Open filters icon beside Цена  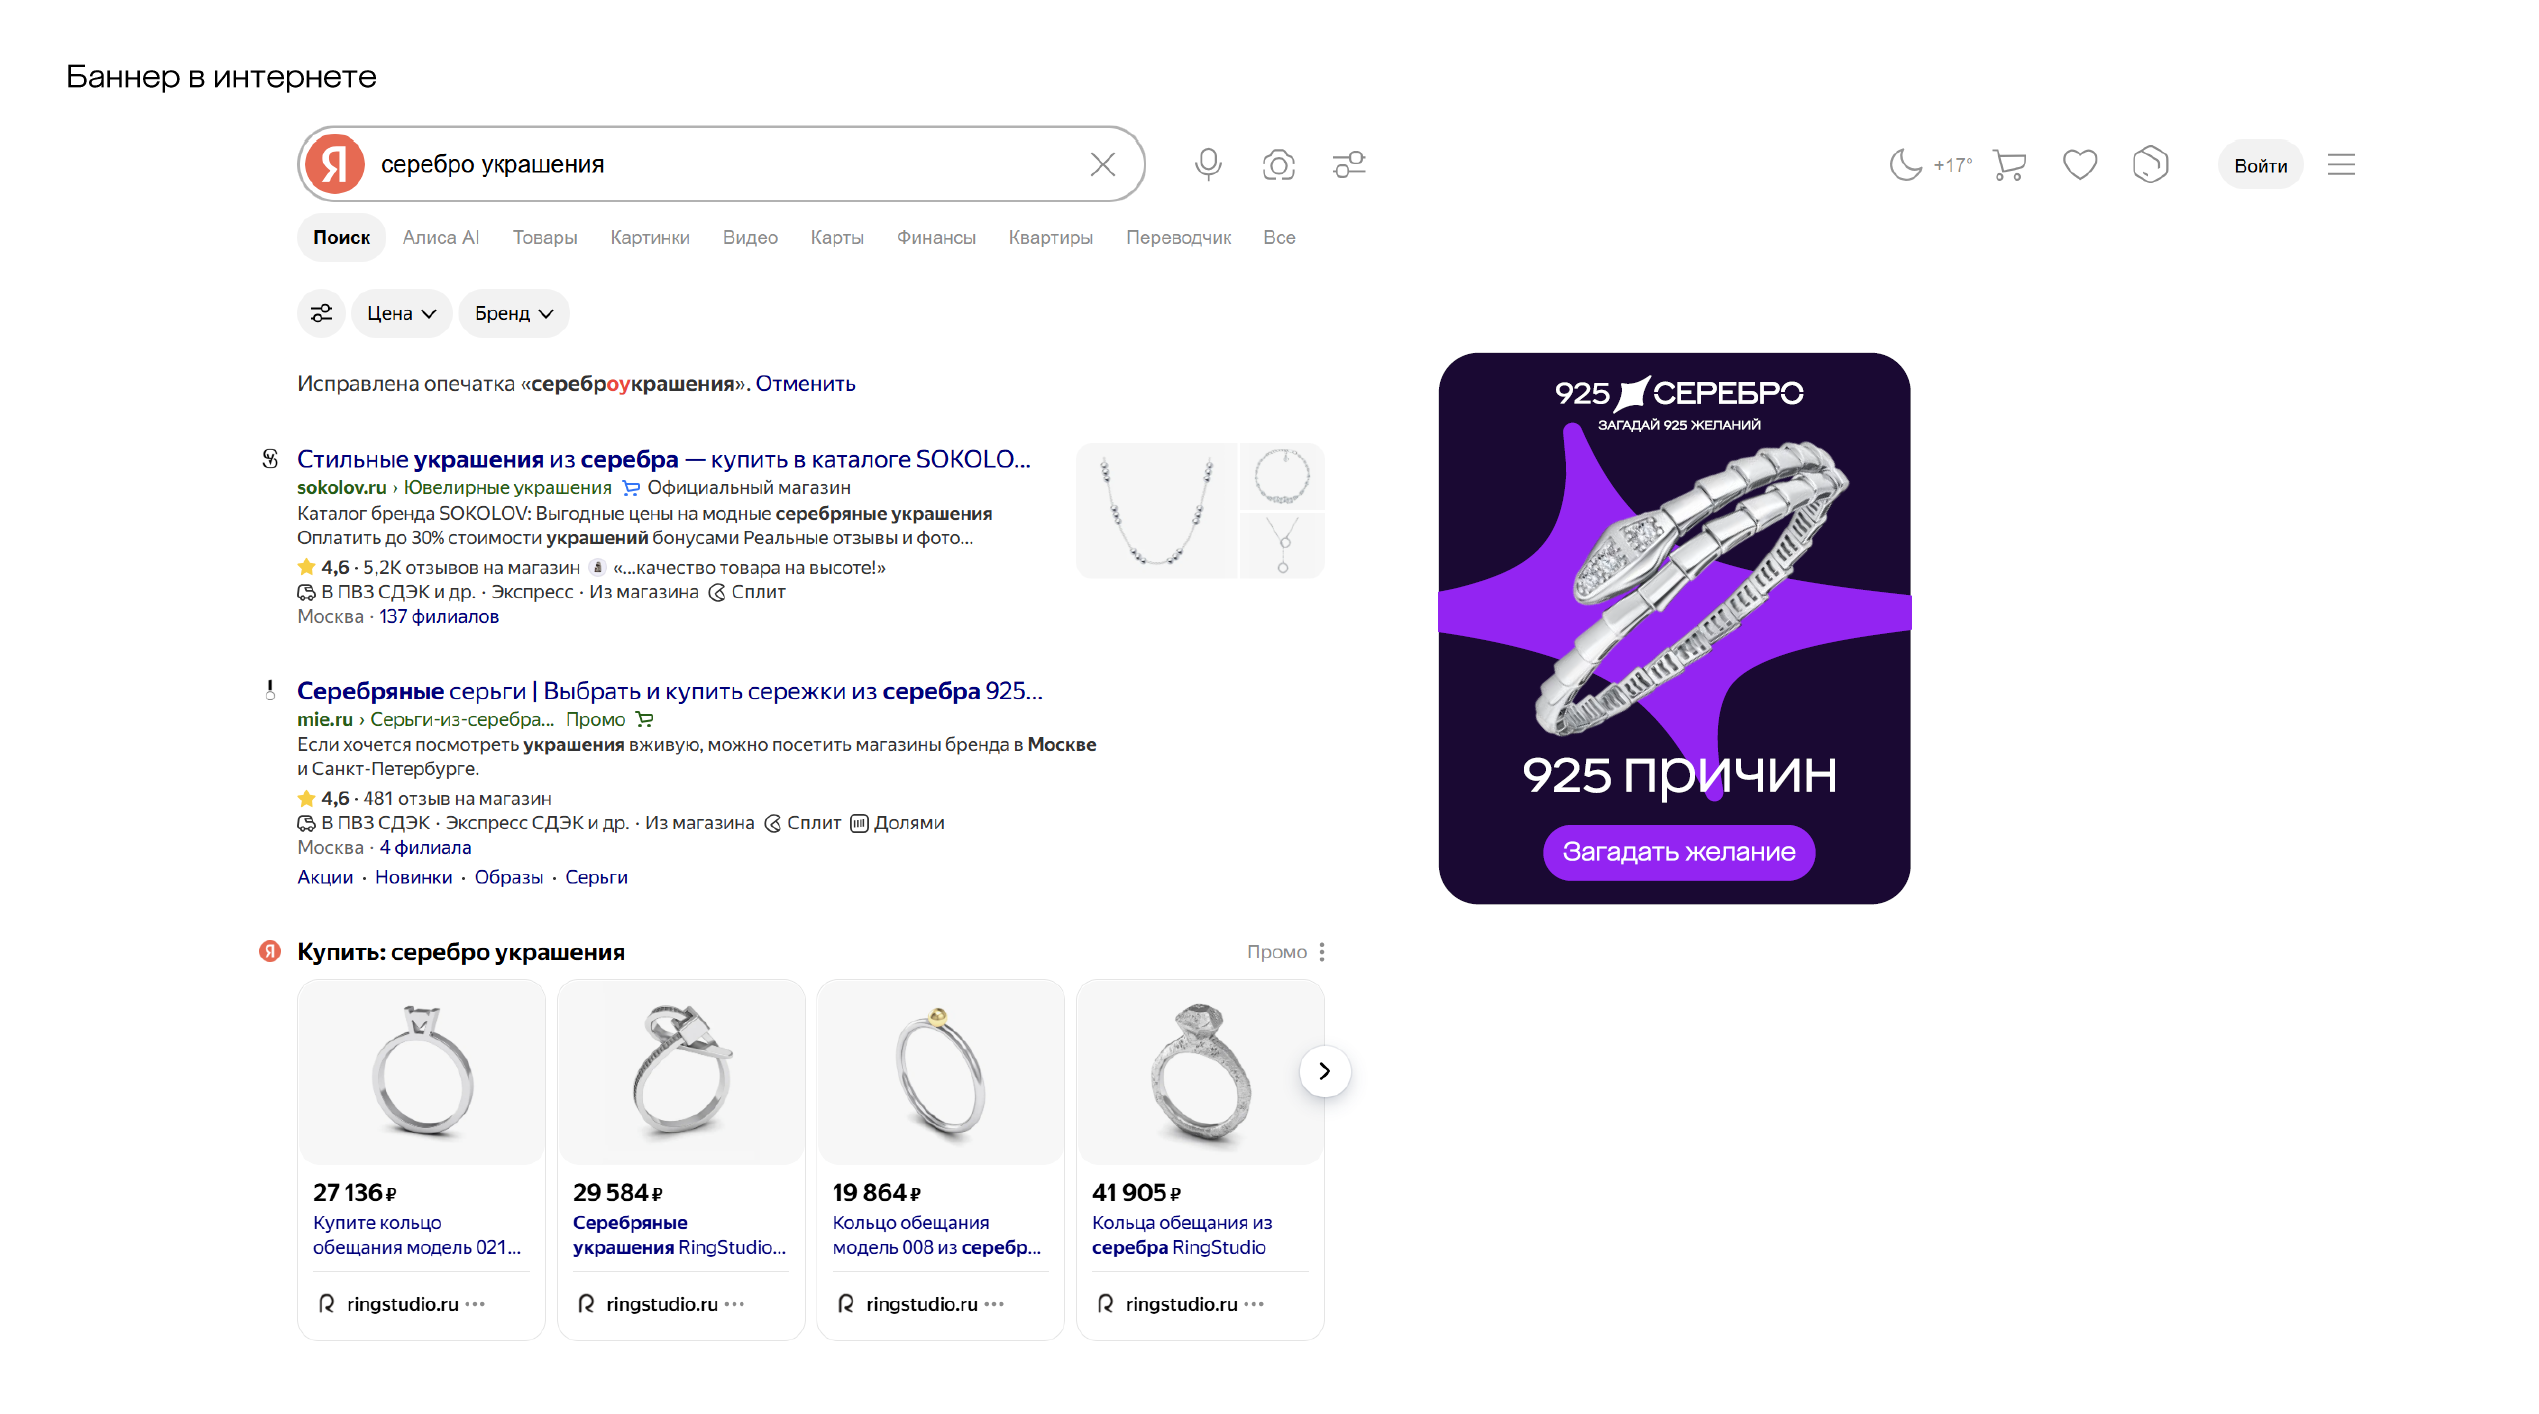tap(321, 313)
